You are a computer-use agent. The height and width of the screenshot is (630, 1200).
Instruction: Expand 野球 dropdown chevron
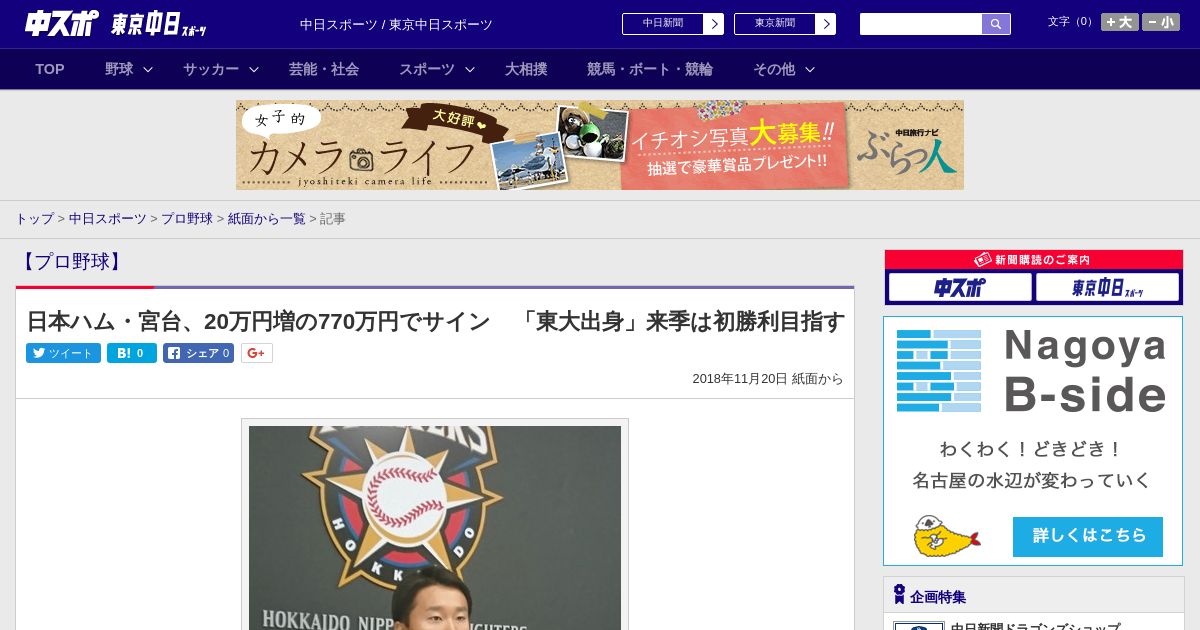(148, 69)
